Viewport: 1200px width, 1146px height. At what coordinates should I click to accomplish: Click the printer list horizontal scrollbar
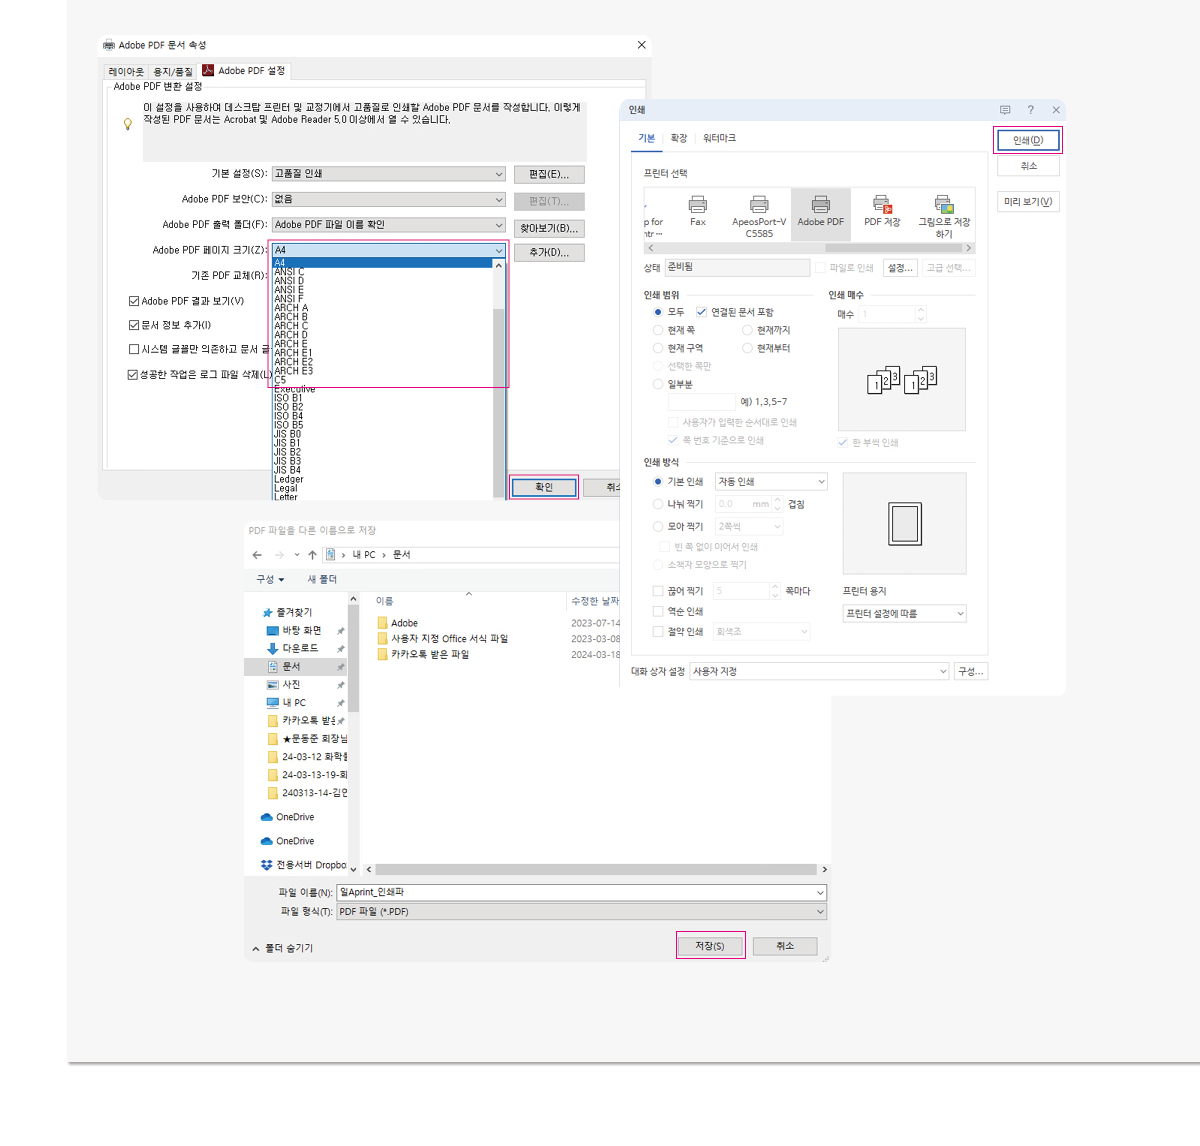coord(808,248)
